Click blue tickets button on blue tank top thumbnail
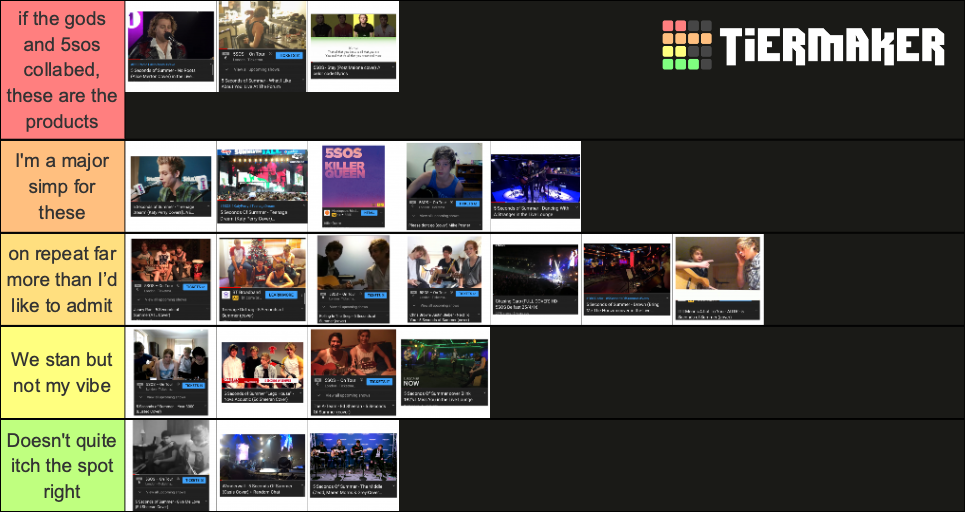The image size is (965, 512). point(468,203)
